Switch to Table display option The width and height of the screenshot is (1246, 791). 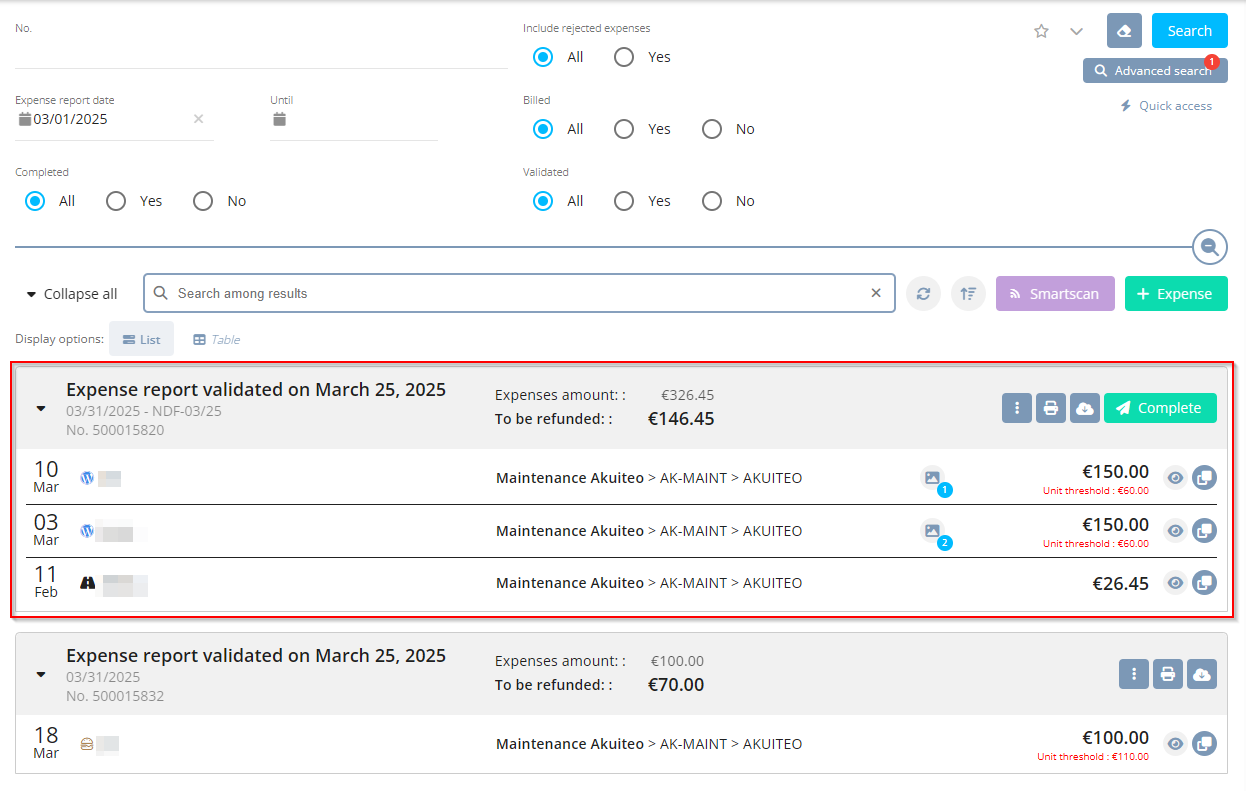pos(216,340)
